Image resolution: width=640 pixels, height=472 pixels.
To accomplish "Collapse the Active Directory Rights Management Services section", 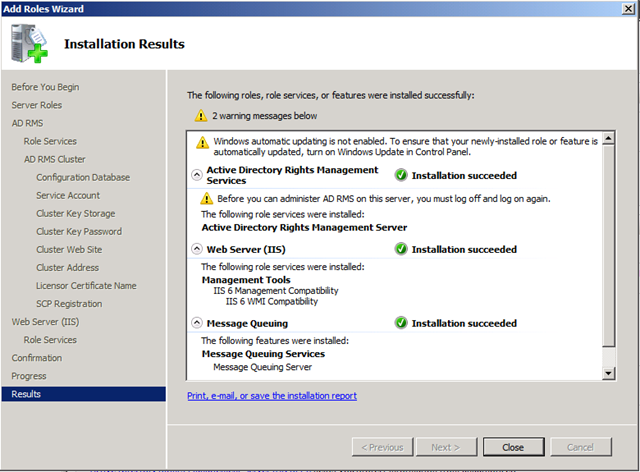I will pos(197,175).
